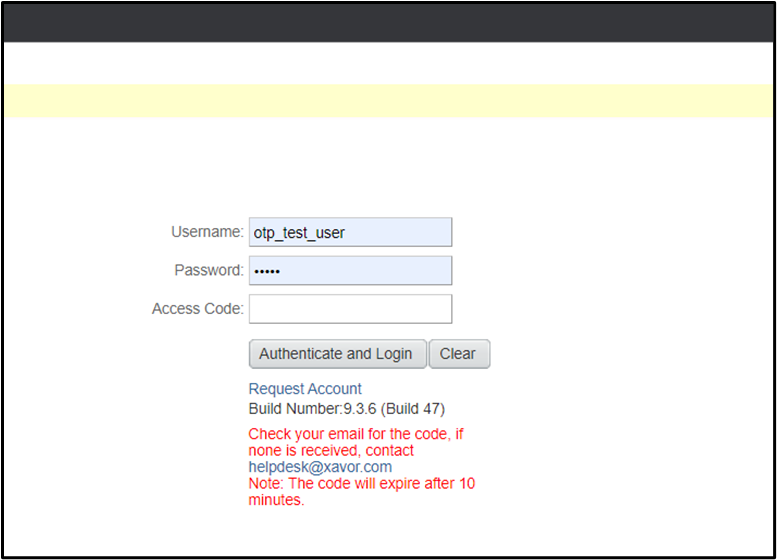Click the Build Number:9.3.6 (Build 47) text
The width and height of the screenshot is (777, 560).
pos(347,409)
